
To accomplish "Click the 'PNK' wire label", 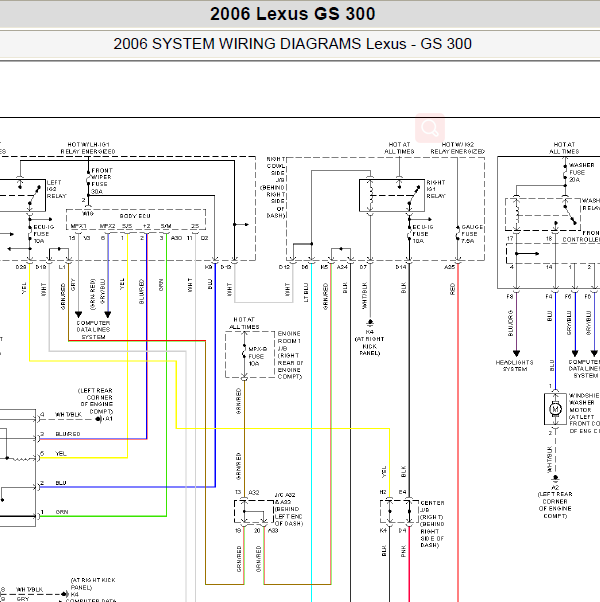I will [x=403, y=551].
